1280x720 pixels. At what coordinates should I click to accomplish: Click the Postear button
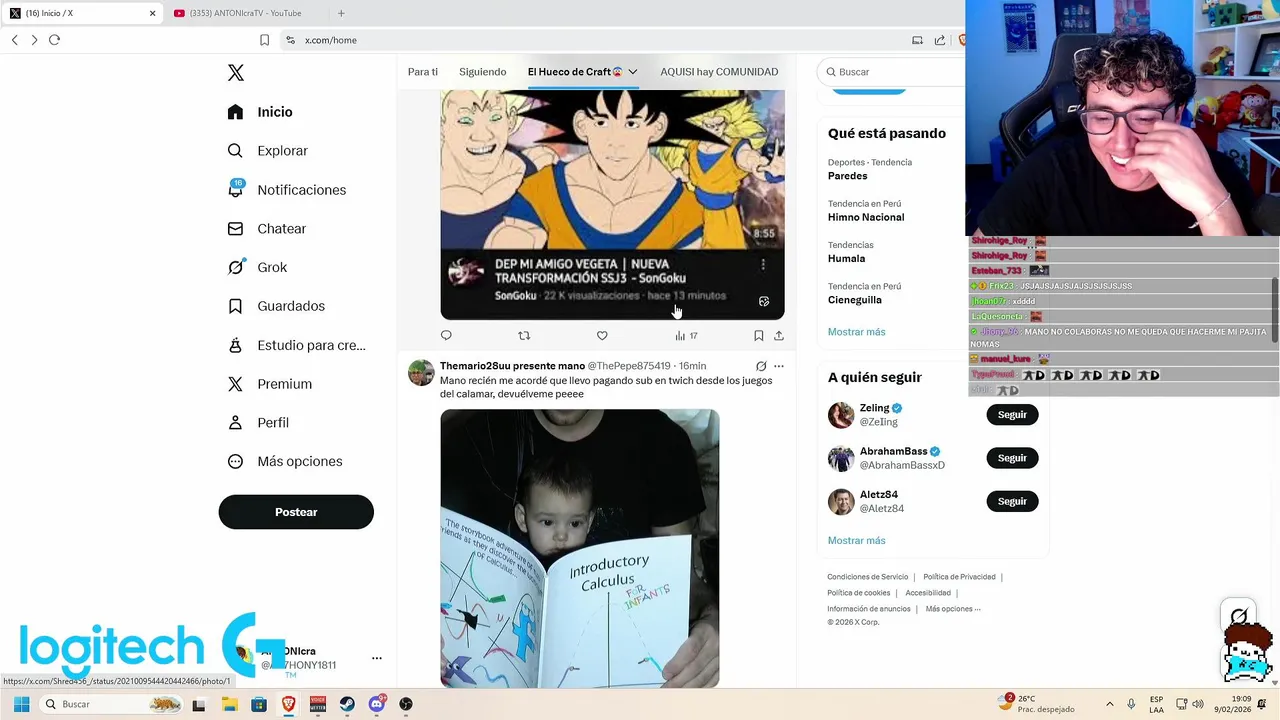pyautogui.click(x=296, y=512)
